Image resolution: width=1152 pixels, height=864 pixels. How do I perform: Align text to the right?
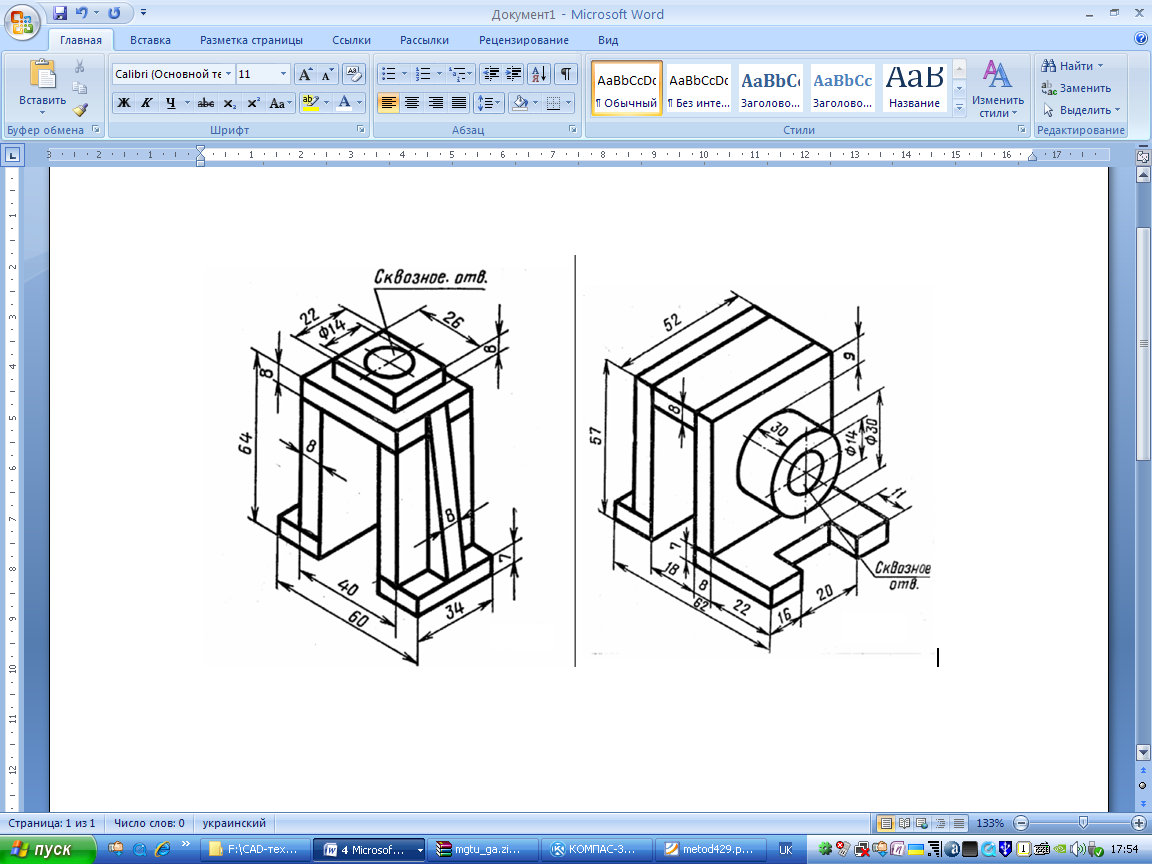tap(436, 103)
